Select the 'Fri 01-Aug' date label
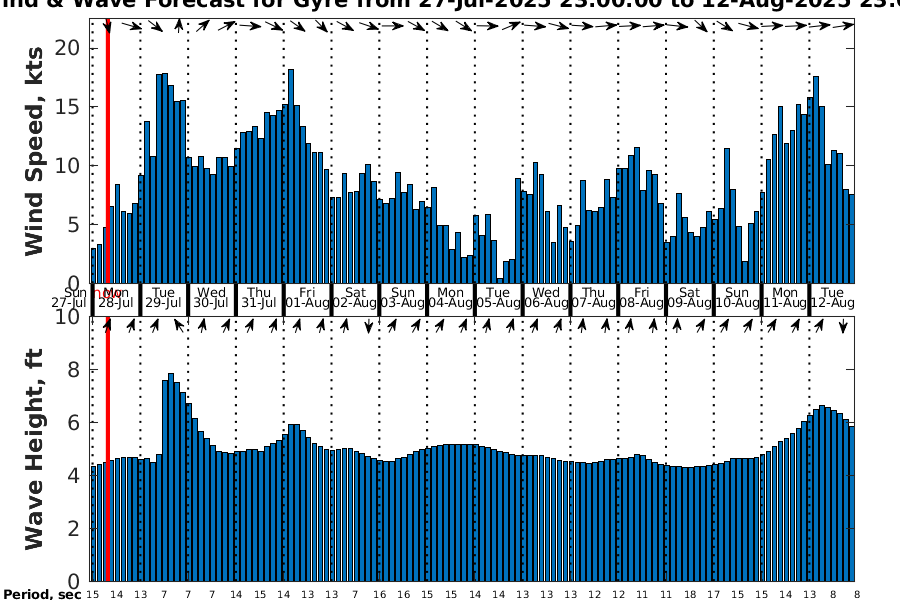This screenshot has height=600, width=900. coord(307,298)
